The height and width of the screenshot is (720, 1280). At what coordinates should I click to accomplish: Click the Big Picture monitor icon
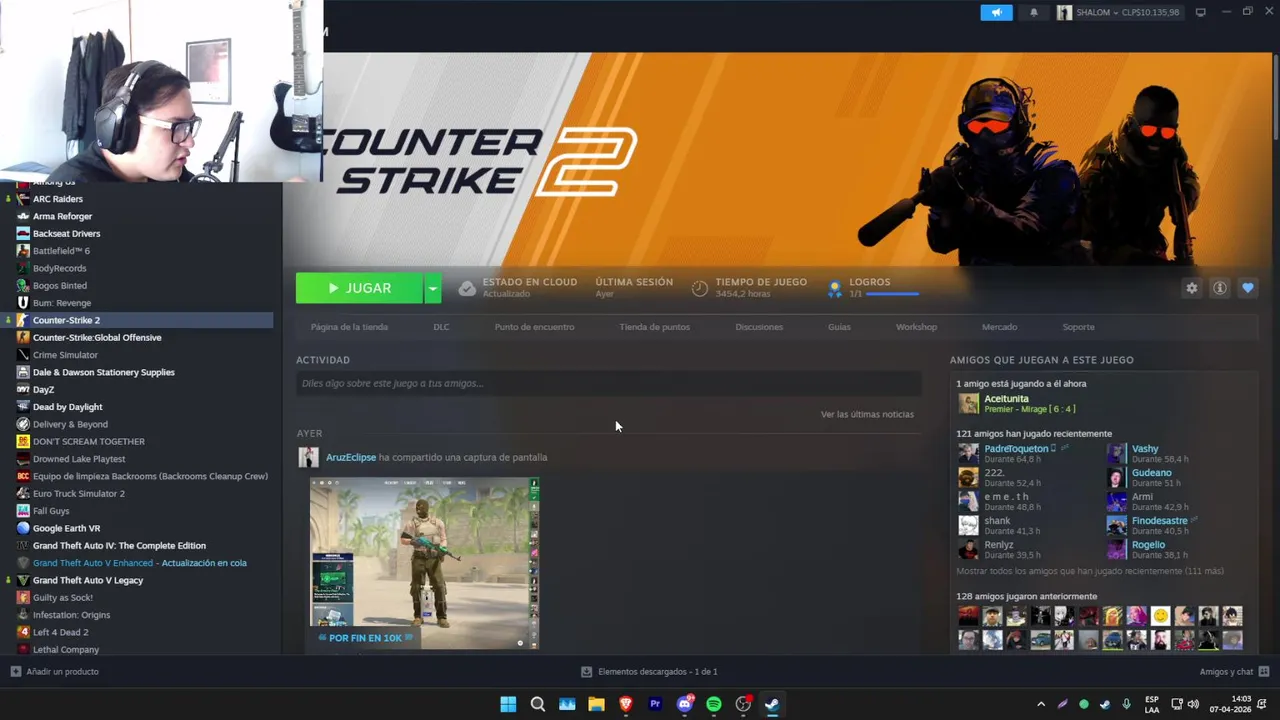click(x=1201, y=12)
